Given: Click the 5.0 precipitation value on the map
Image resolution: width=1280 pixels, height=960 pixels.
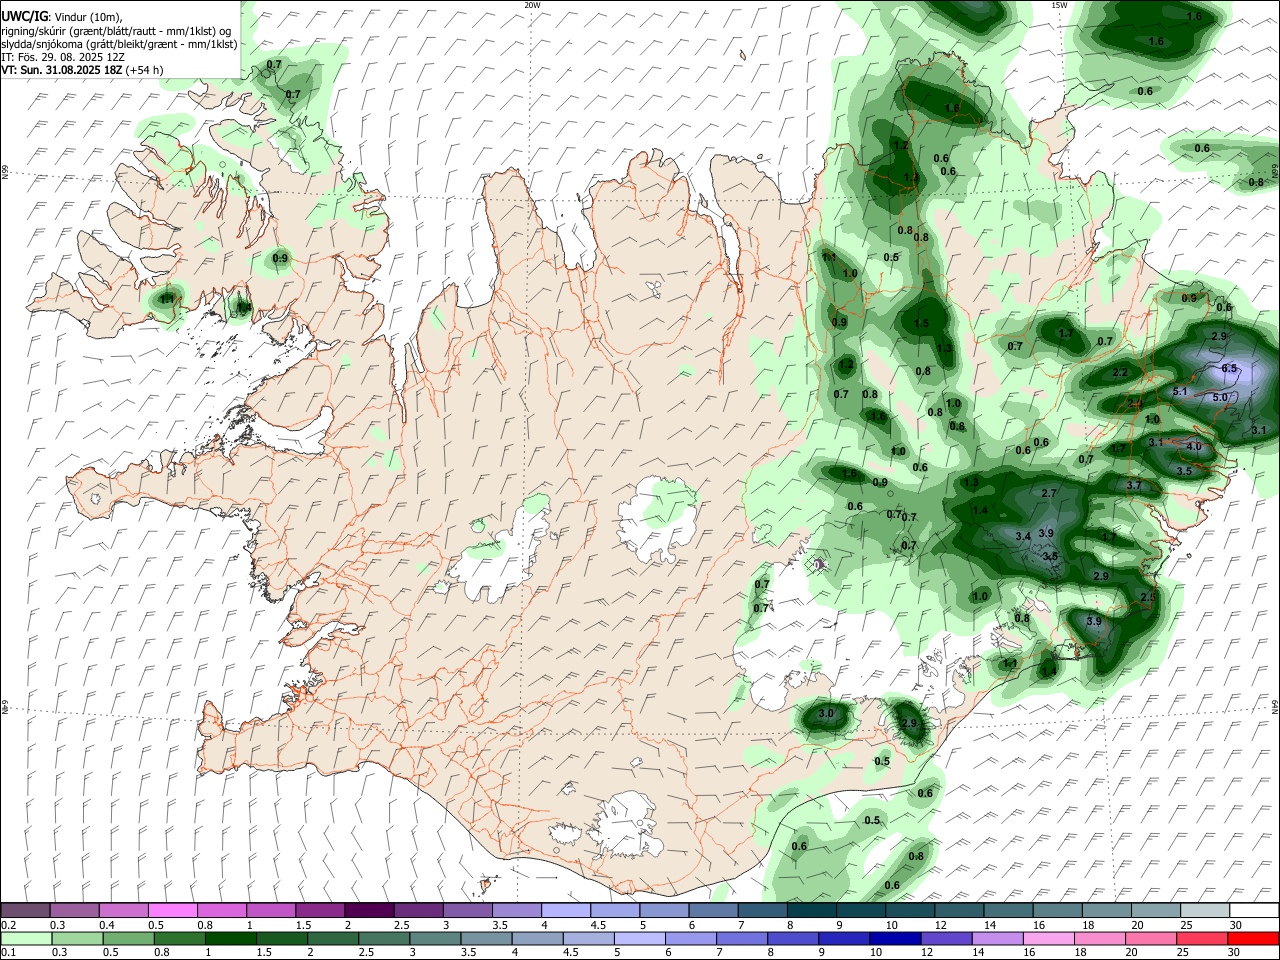Looking at the screenshot, I should [1220, 398].
